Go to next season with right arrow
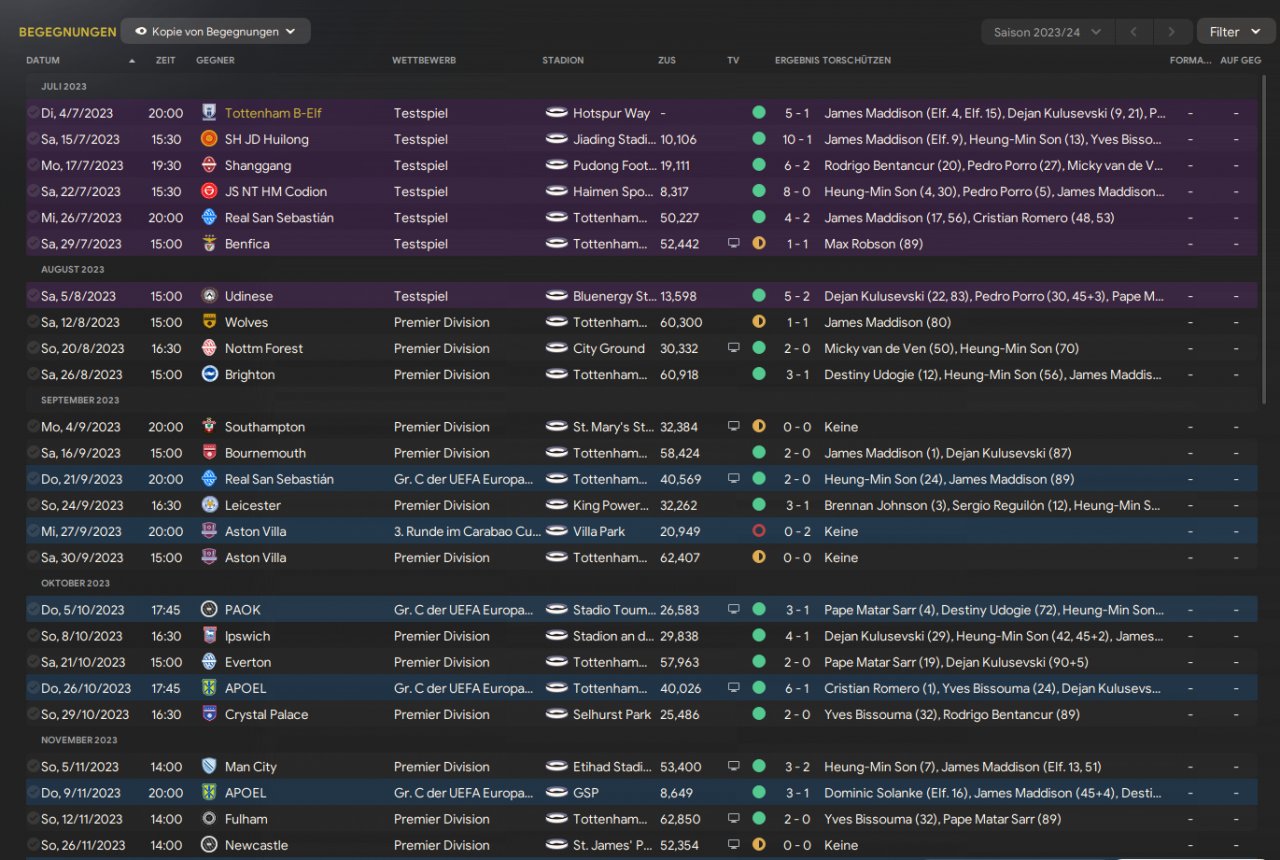This screenshot has width=1280, height=860. click(1172, 32)
